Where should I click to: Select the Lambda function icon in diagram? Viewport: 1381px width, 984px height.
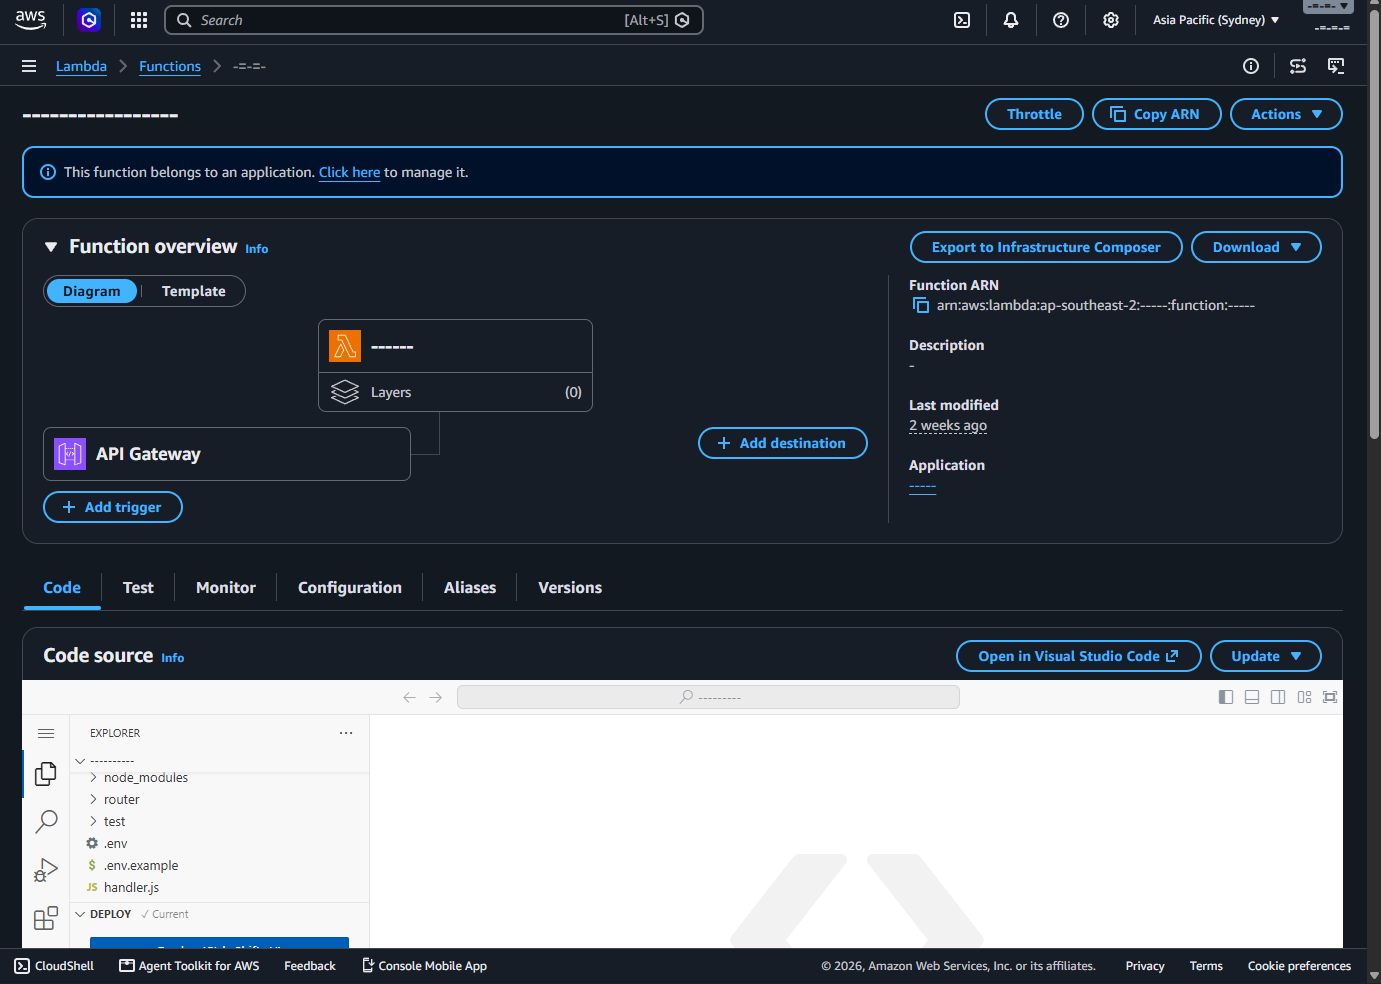tap(345, 346)
